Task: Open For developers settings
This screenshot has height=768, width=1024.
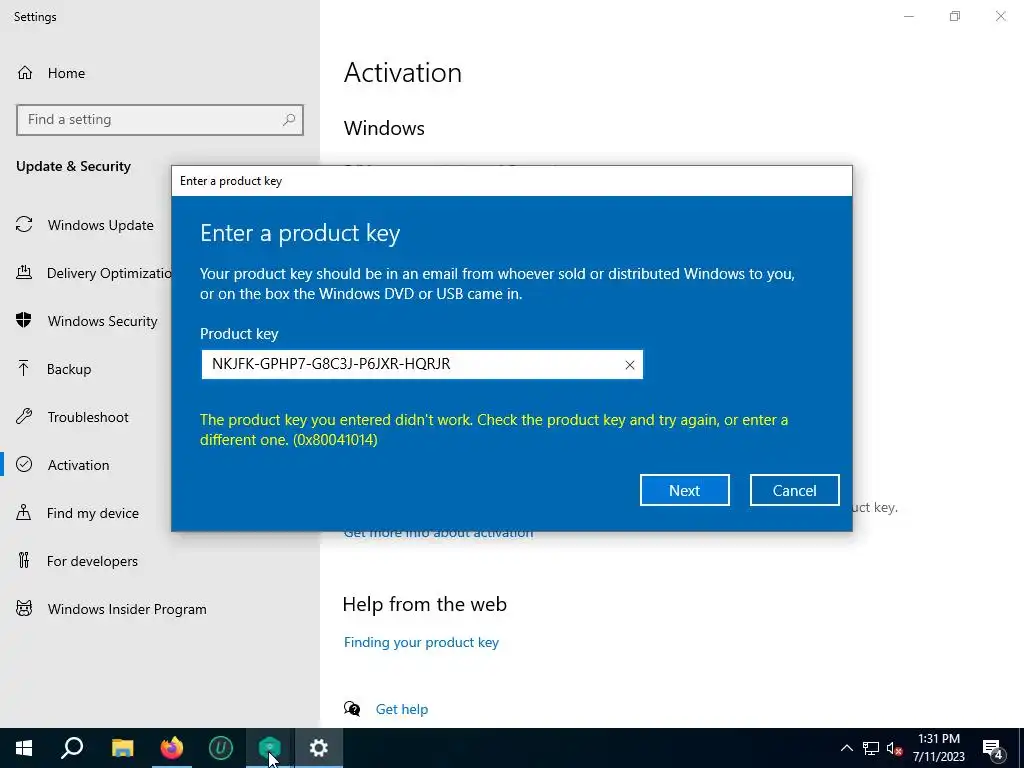Action: tap(92, 561)
